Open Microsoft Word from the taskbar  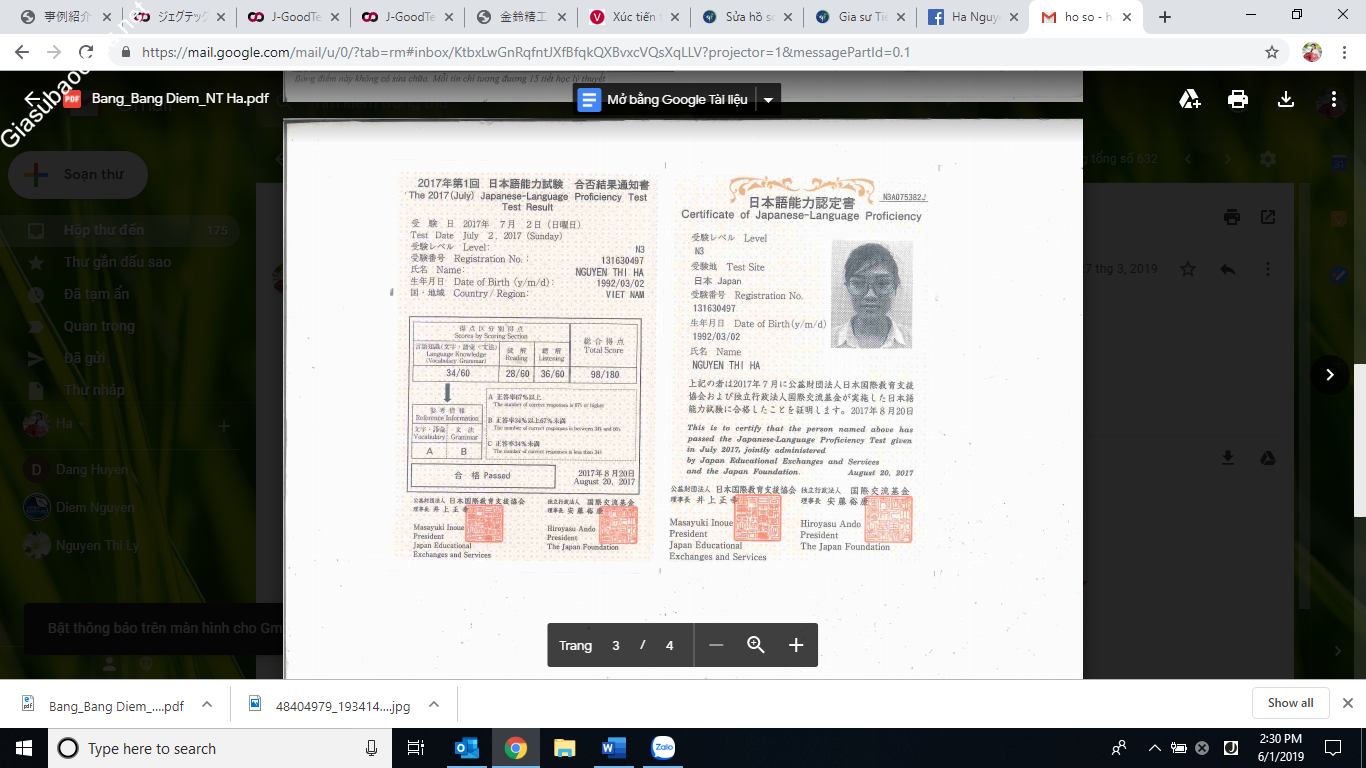(x=613, y=748)
